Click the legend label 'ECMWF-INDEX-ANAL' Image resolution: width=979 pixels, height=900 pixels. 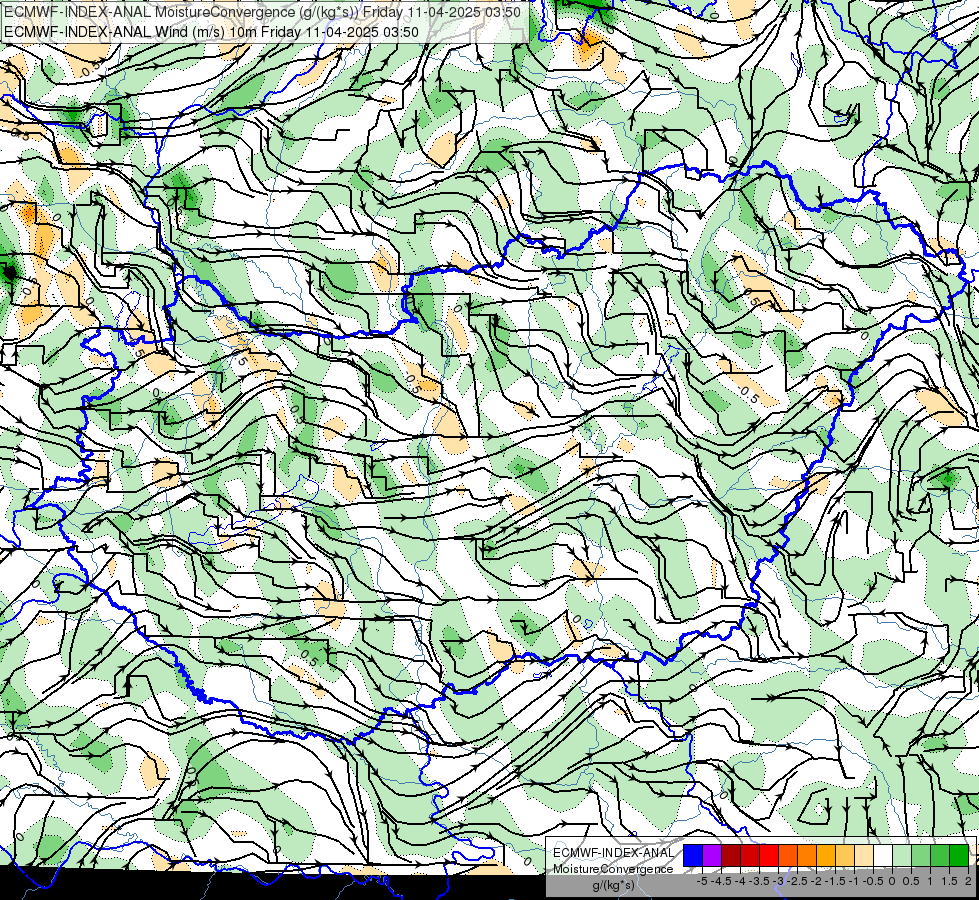pyautogui.click(x=613, y=853)
